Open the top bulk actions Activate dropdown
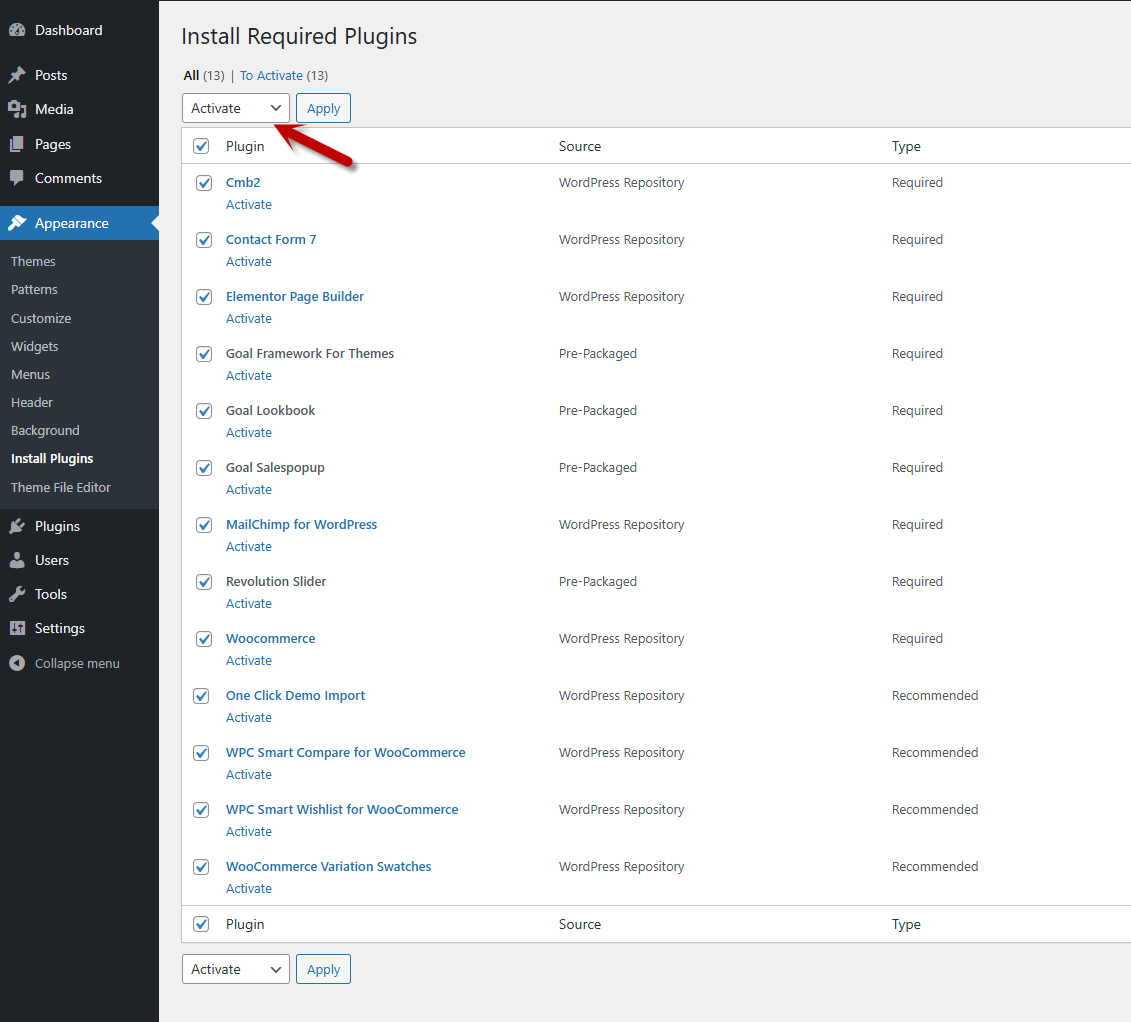 pos(236,108)
